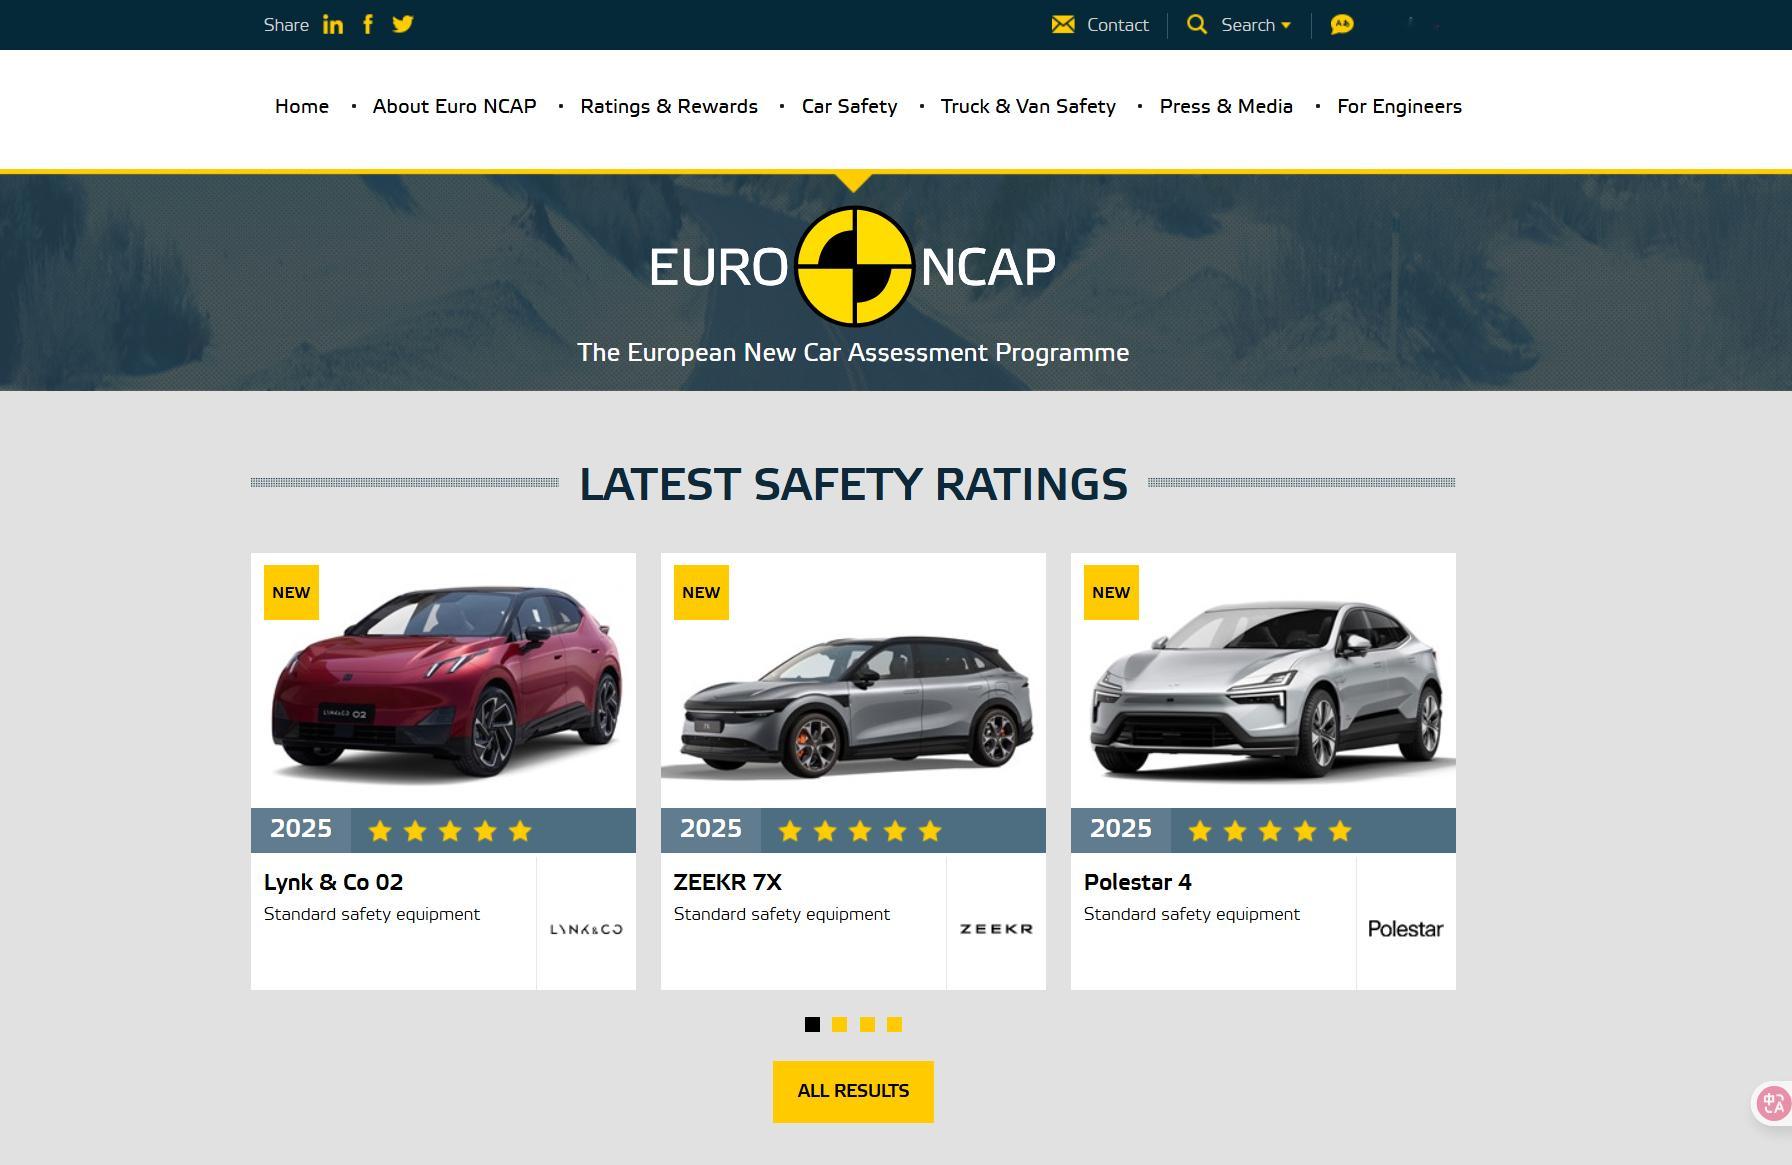Open the Home menu
This screenshot has height=1165, width=1792.
(302, 106)
